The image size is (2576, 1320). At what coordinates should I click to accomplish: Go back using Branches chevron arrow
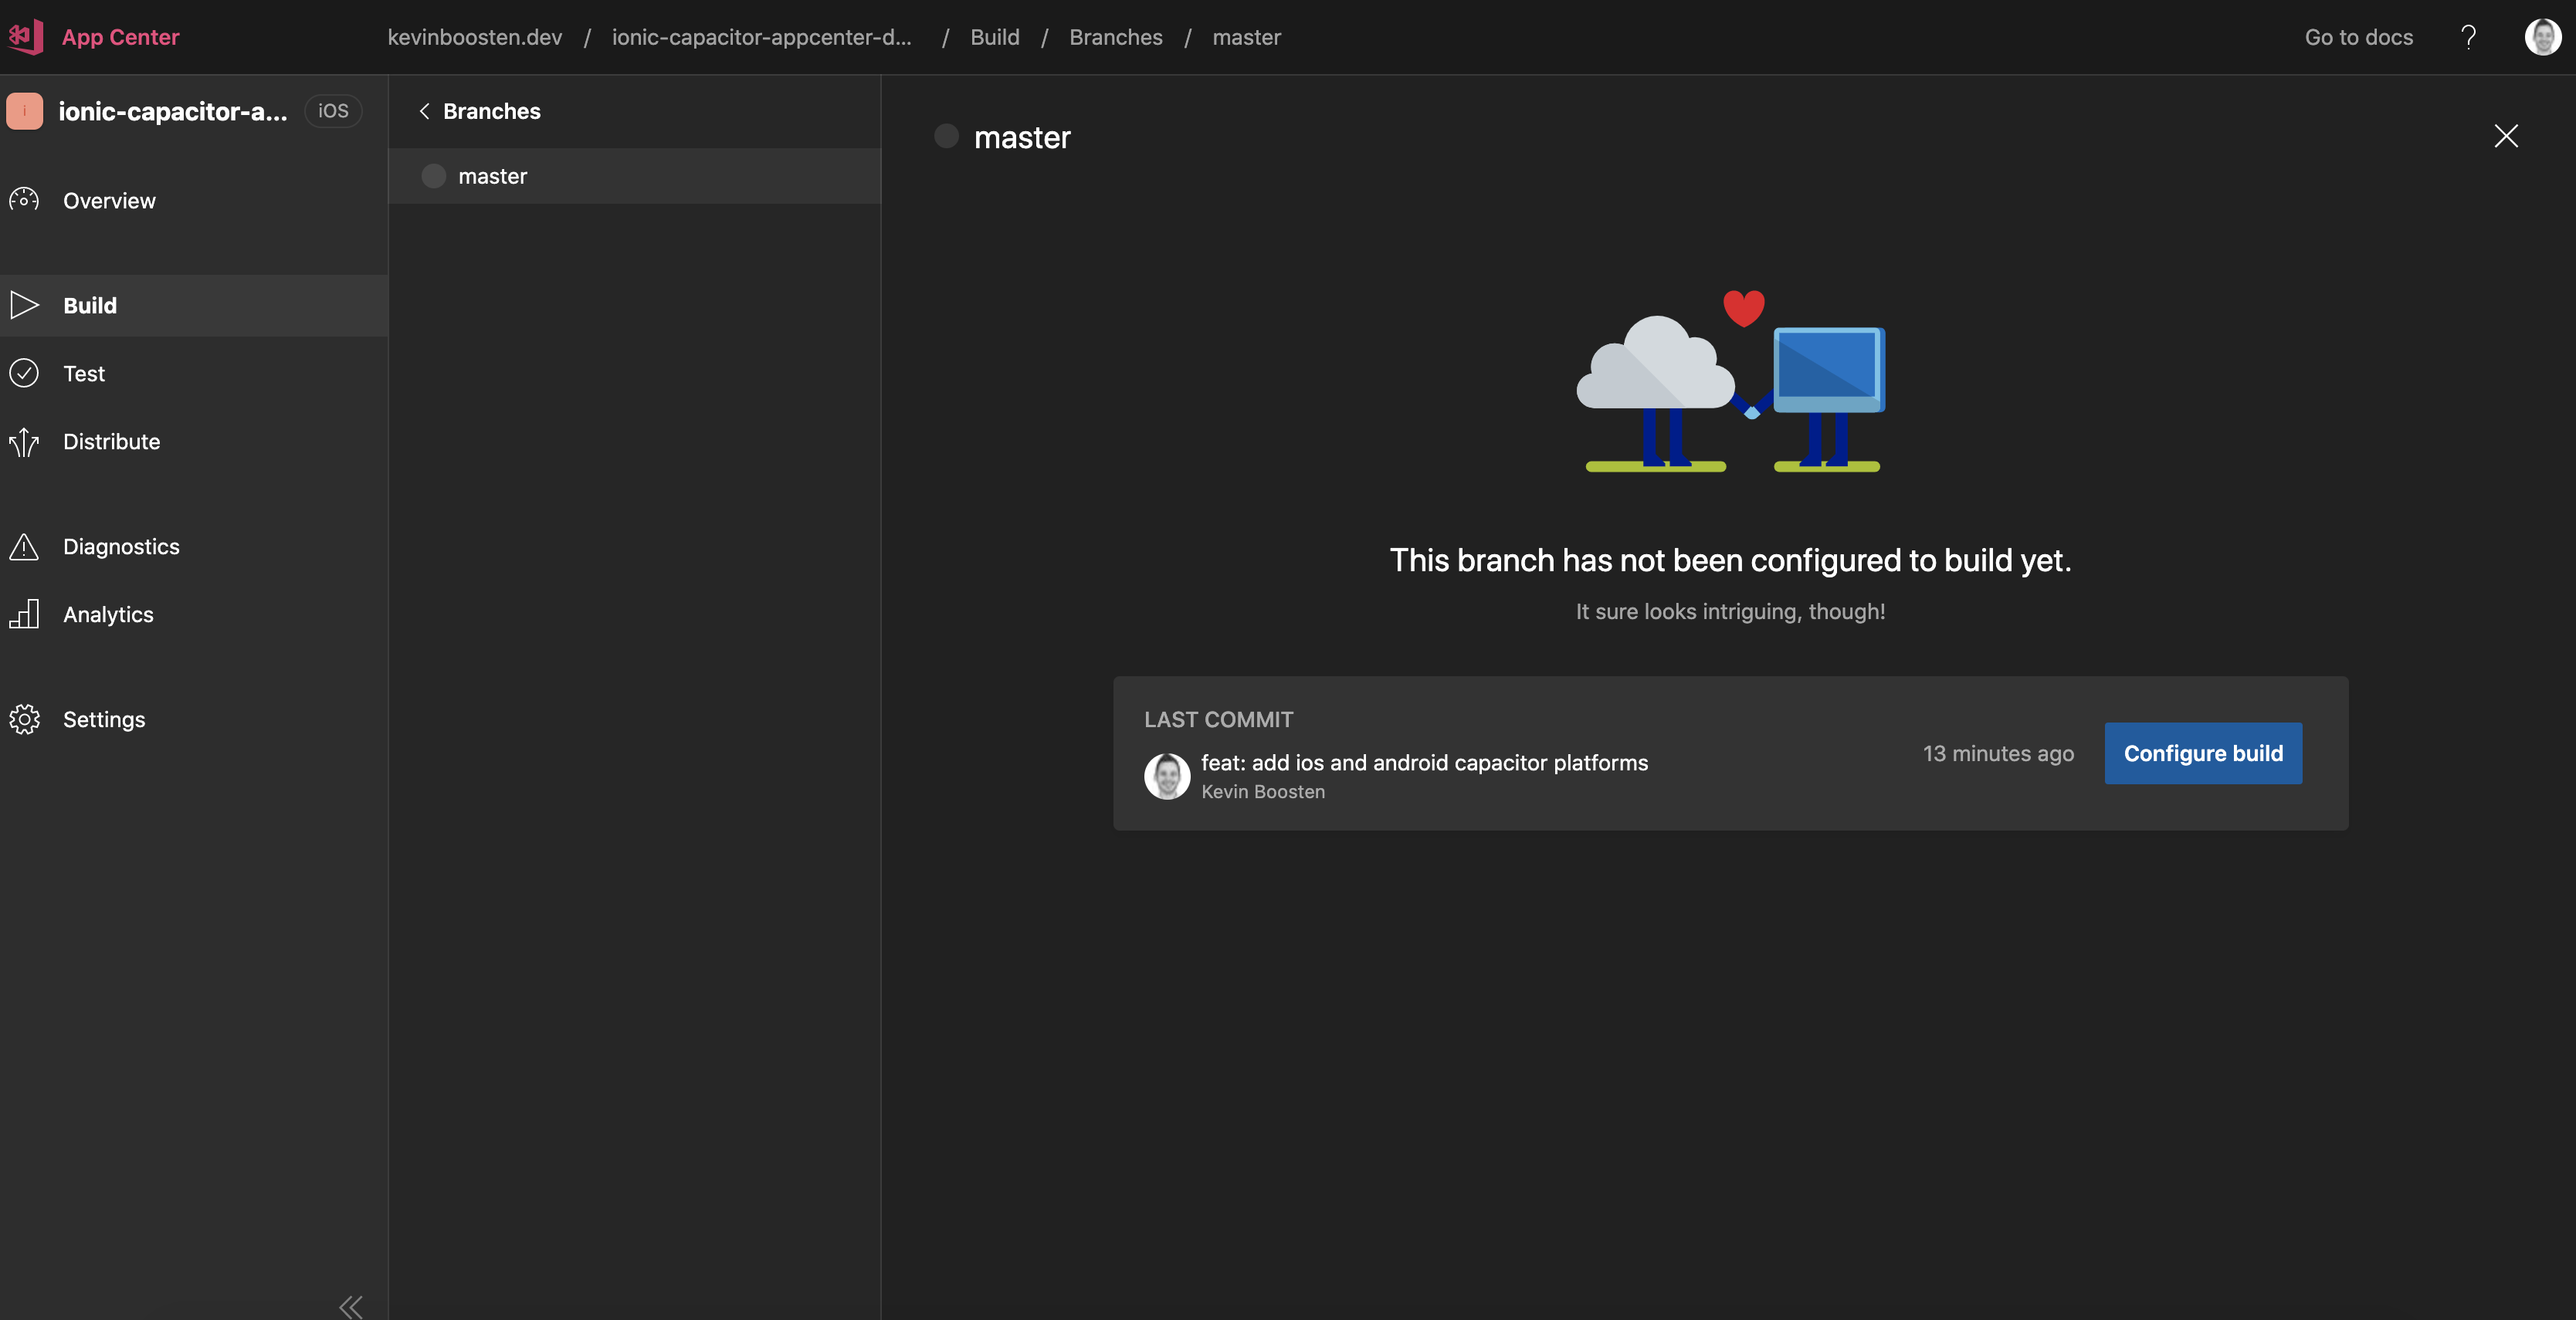point(424,111)
